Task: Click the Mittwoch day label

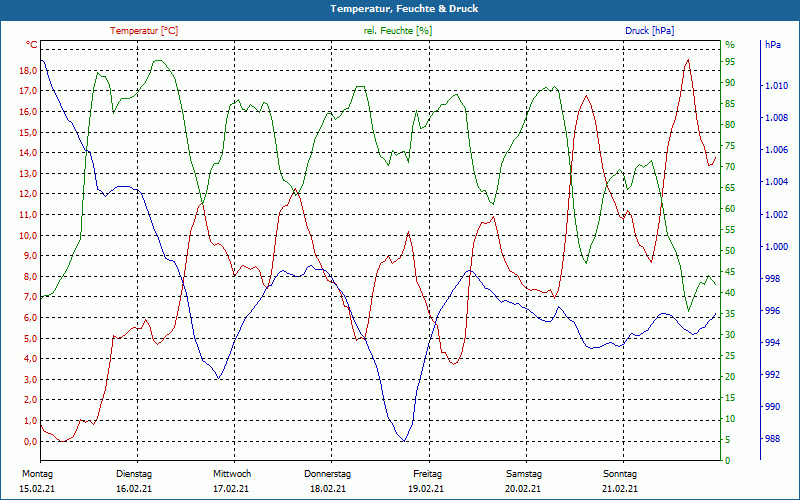Action: [x=232, y=474]
